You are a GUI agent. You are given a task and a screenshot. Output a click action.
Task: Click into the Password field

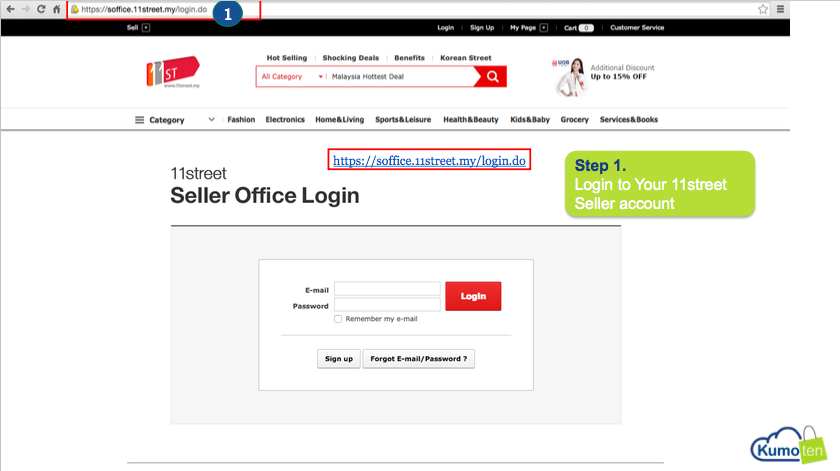coord(387,305)
